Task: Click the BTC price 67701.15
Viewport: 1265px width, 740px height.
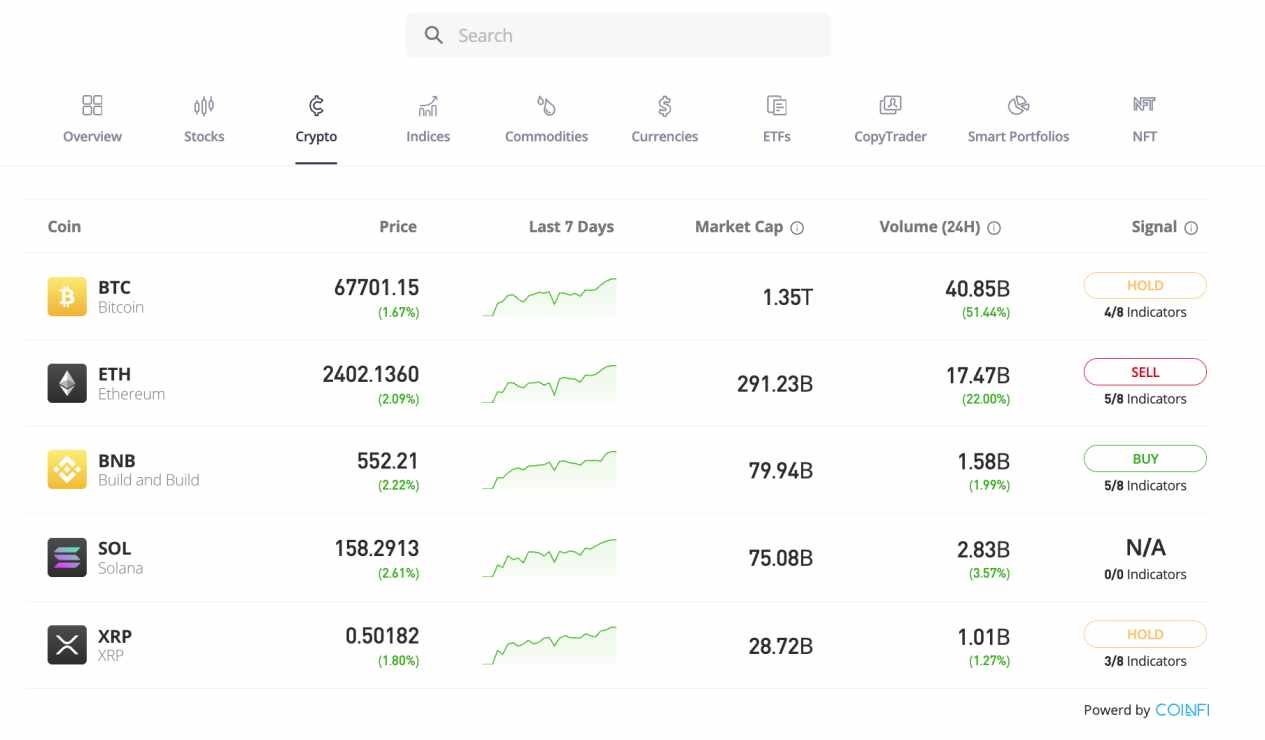Action: pyautogui.click(x=376, y=287)
